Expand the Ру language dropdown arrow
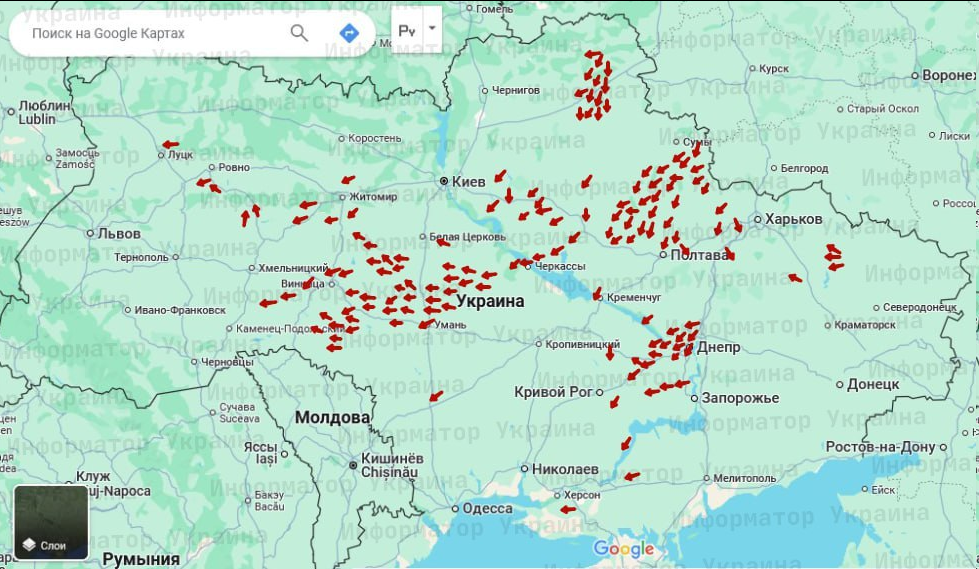Image resolution: width=979 pixels, height=569 pixels. coord(432,29)
